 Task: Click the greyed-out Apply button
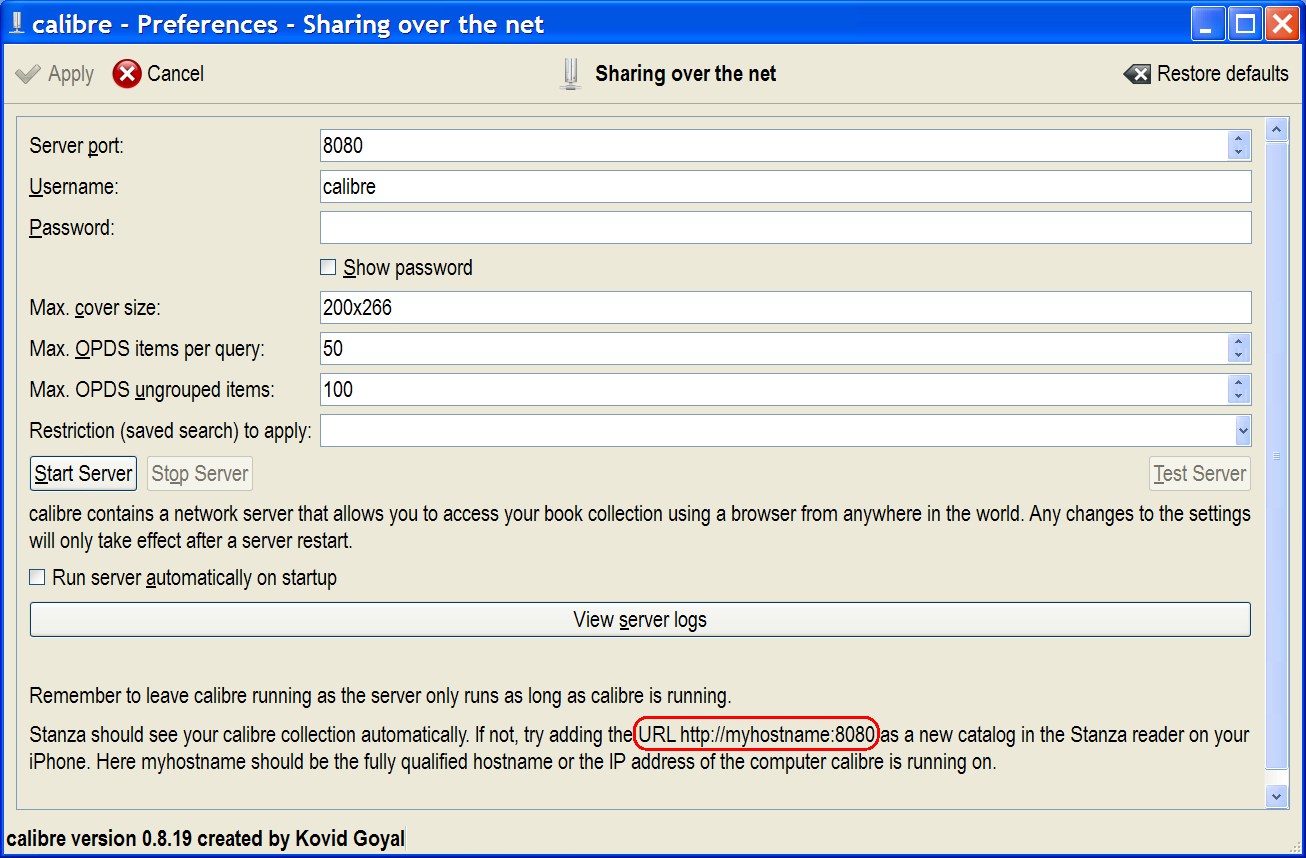tap(56, 74)
